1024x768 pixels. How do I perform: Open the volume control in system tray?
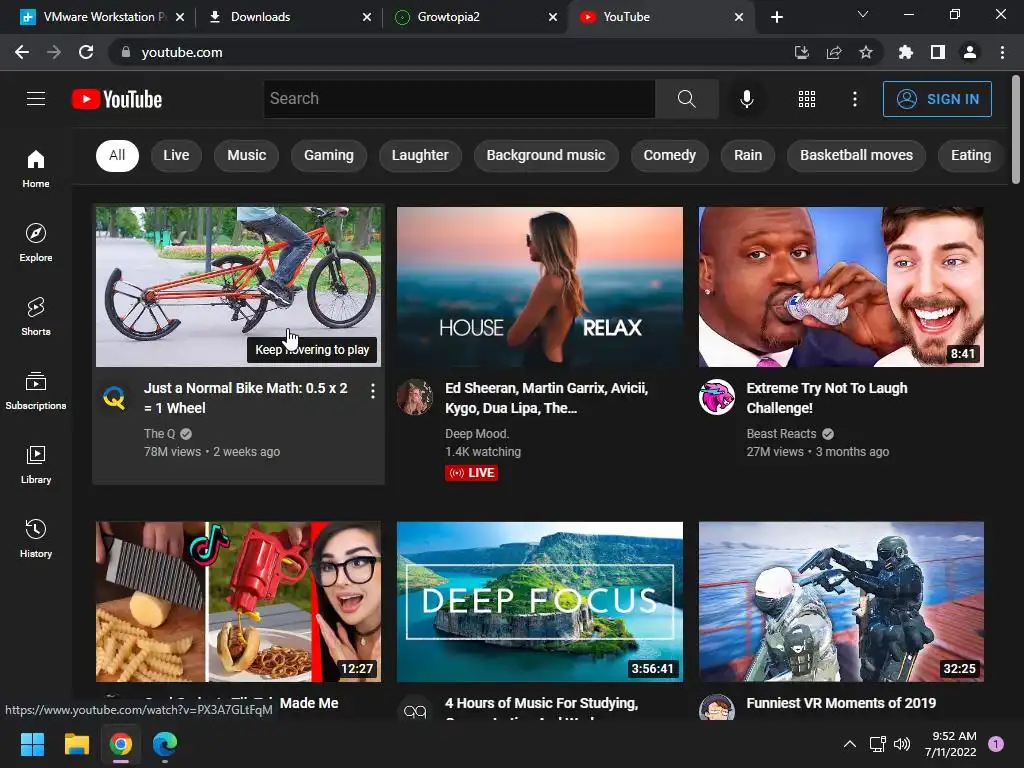[x=902, y=744]
